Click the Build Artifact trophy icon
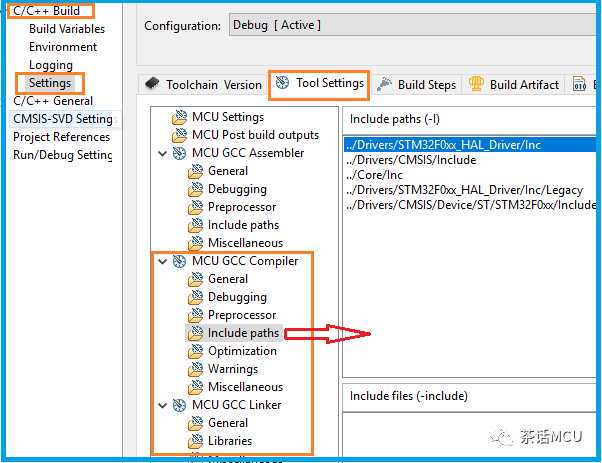602x463 pixels. (x=476, y=83)
